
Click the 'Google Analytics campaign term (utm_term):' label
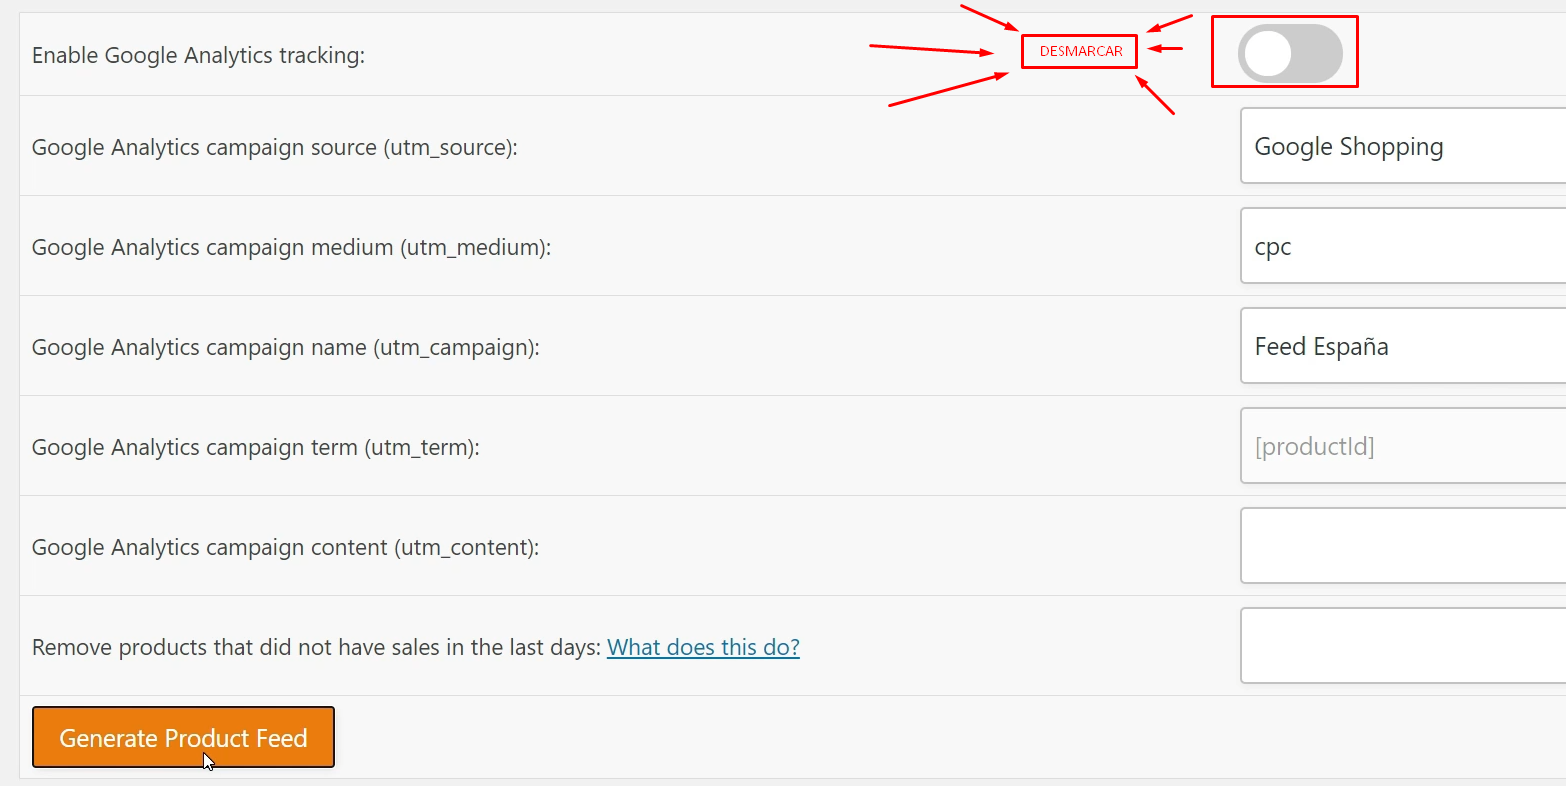coord(256,447)
